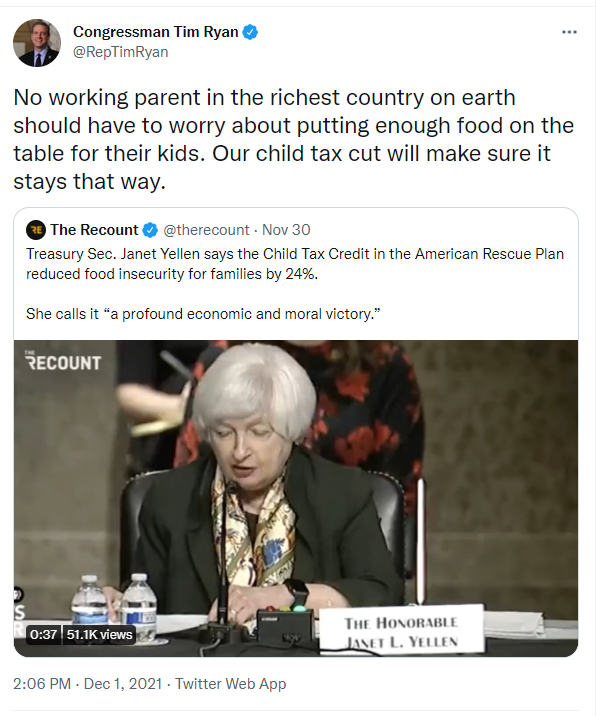Image resolution: width=597 pixels, height=716 pixels.
Task: Click the RECOUNT watermark on the video
Action: tap(63, 361)
